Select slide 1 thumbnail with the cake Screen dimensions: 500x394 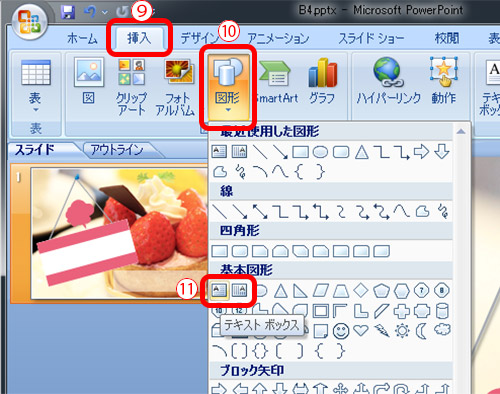click(x=119, y=233)
